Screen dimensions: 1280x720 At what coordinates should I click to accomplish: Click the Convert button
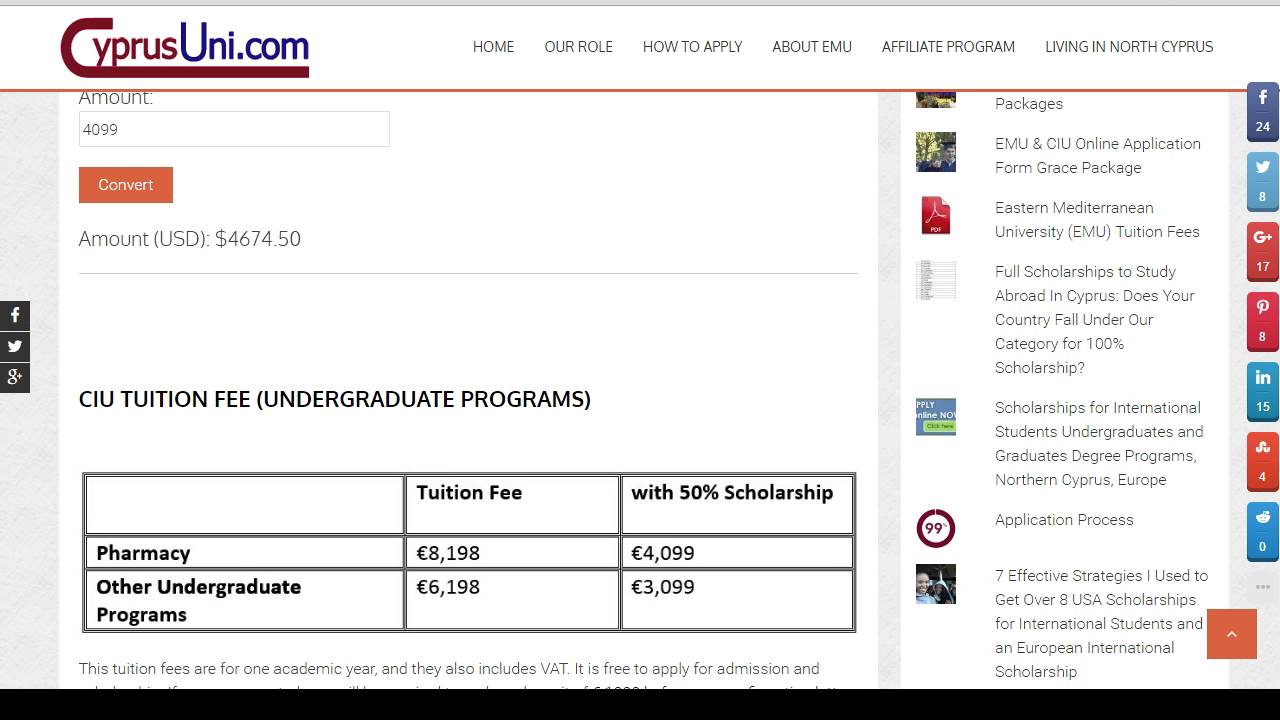pyautogui.click(x=126, y=185)
